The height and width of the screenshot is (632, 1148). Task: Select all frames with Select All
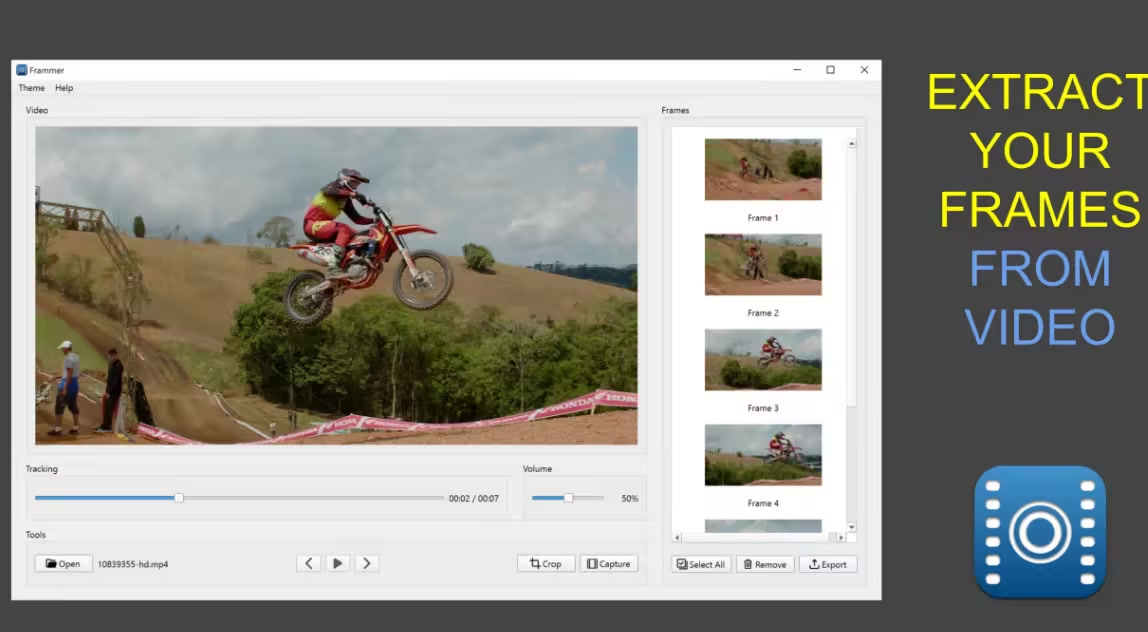(x=701, y=565)
